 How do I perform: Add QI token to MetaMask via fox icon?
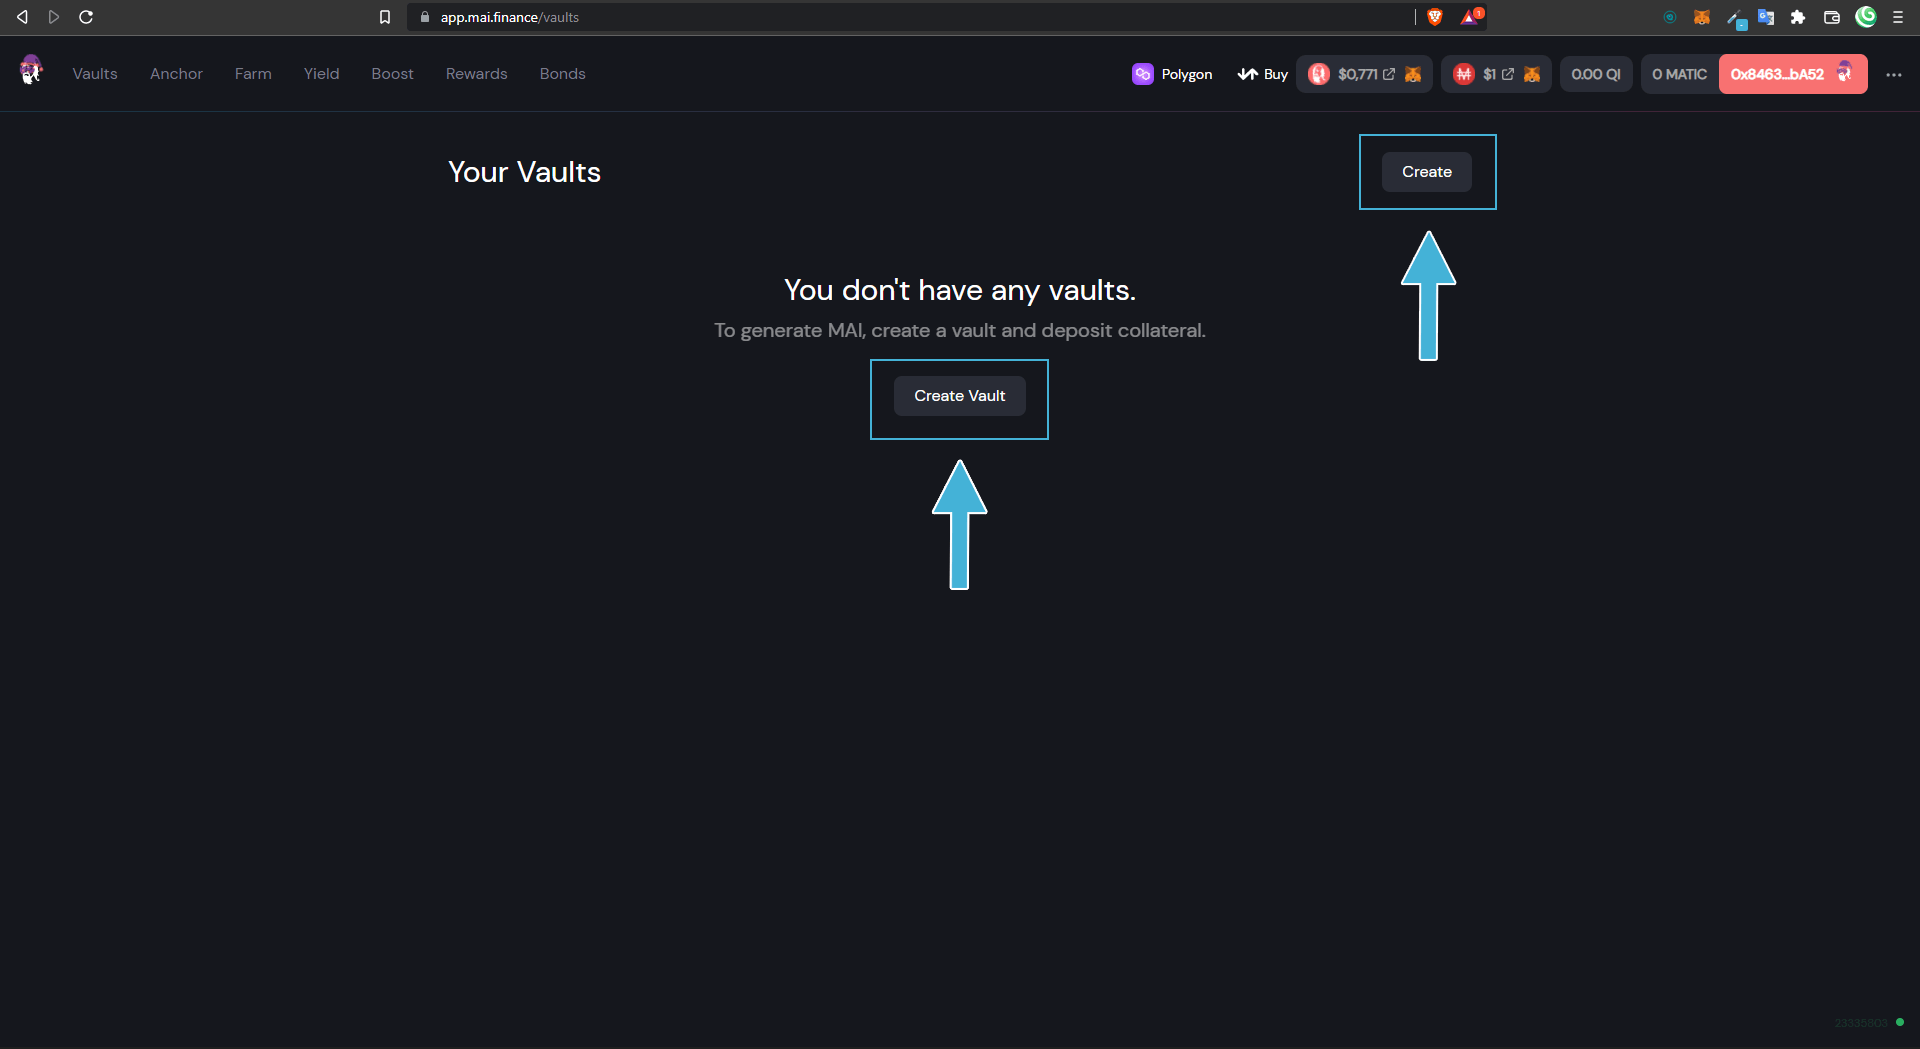1413,74
